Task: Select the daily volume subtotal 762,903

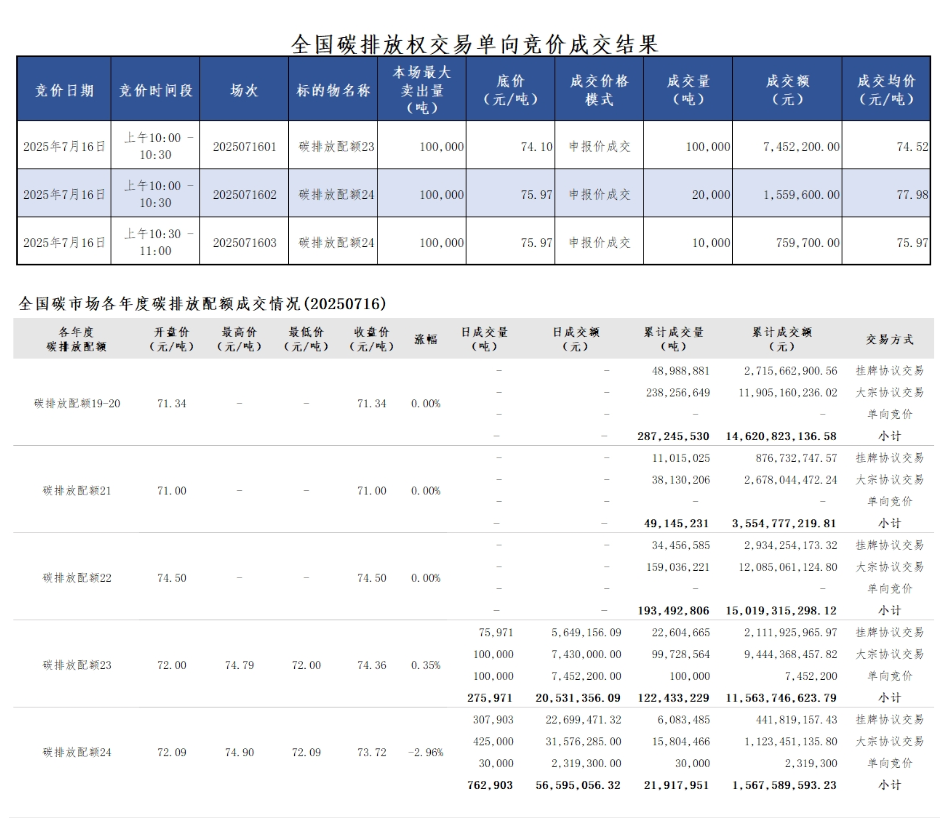Action: pos(490,785)
